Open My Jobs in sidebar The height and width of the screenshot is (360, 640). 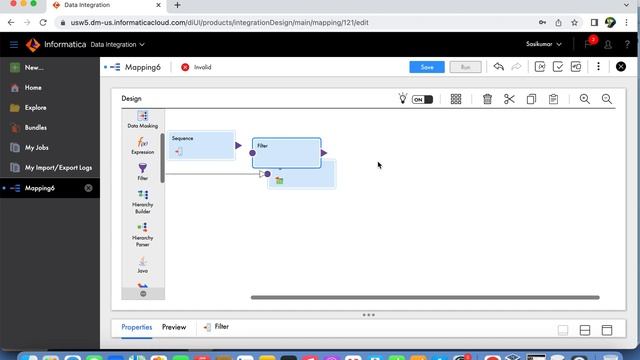(29, 147)
